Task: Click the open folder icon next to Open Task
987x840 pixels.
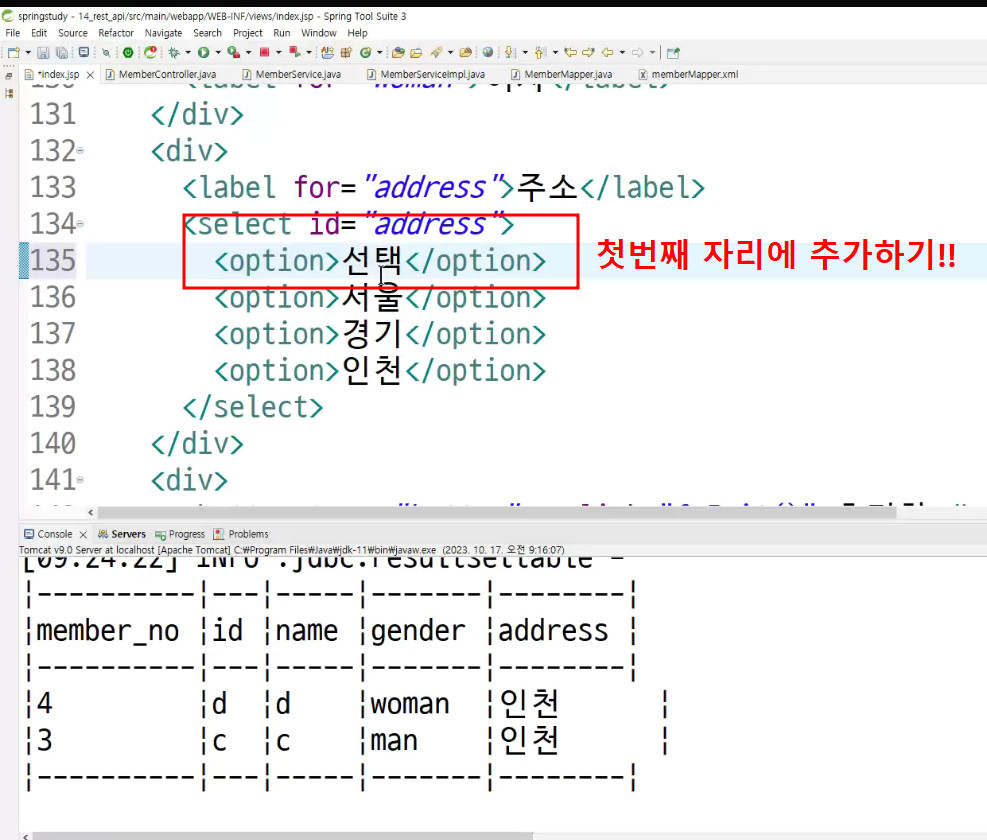Action: pyautogui.click(x=416, y=53)
